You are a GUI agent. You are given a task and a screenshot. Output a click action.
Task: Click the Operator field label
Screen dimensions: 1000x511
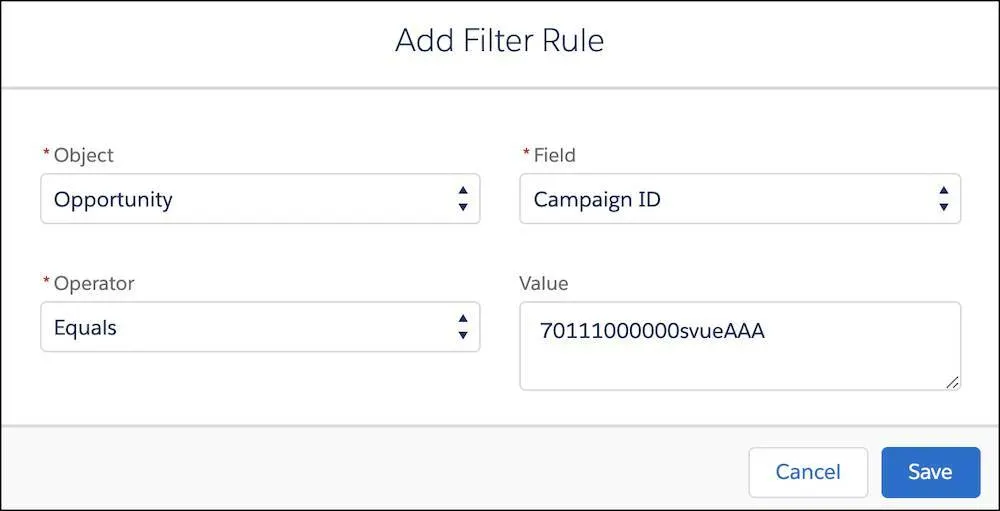point(94,283)
